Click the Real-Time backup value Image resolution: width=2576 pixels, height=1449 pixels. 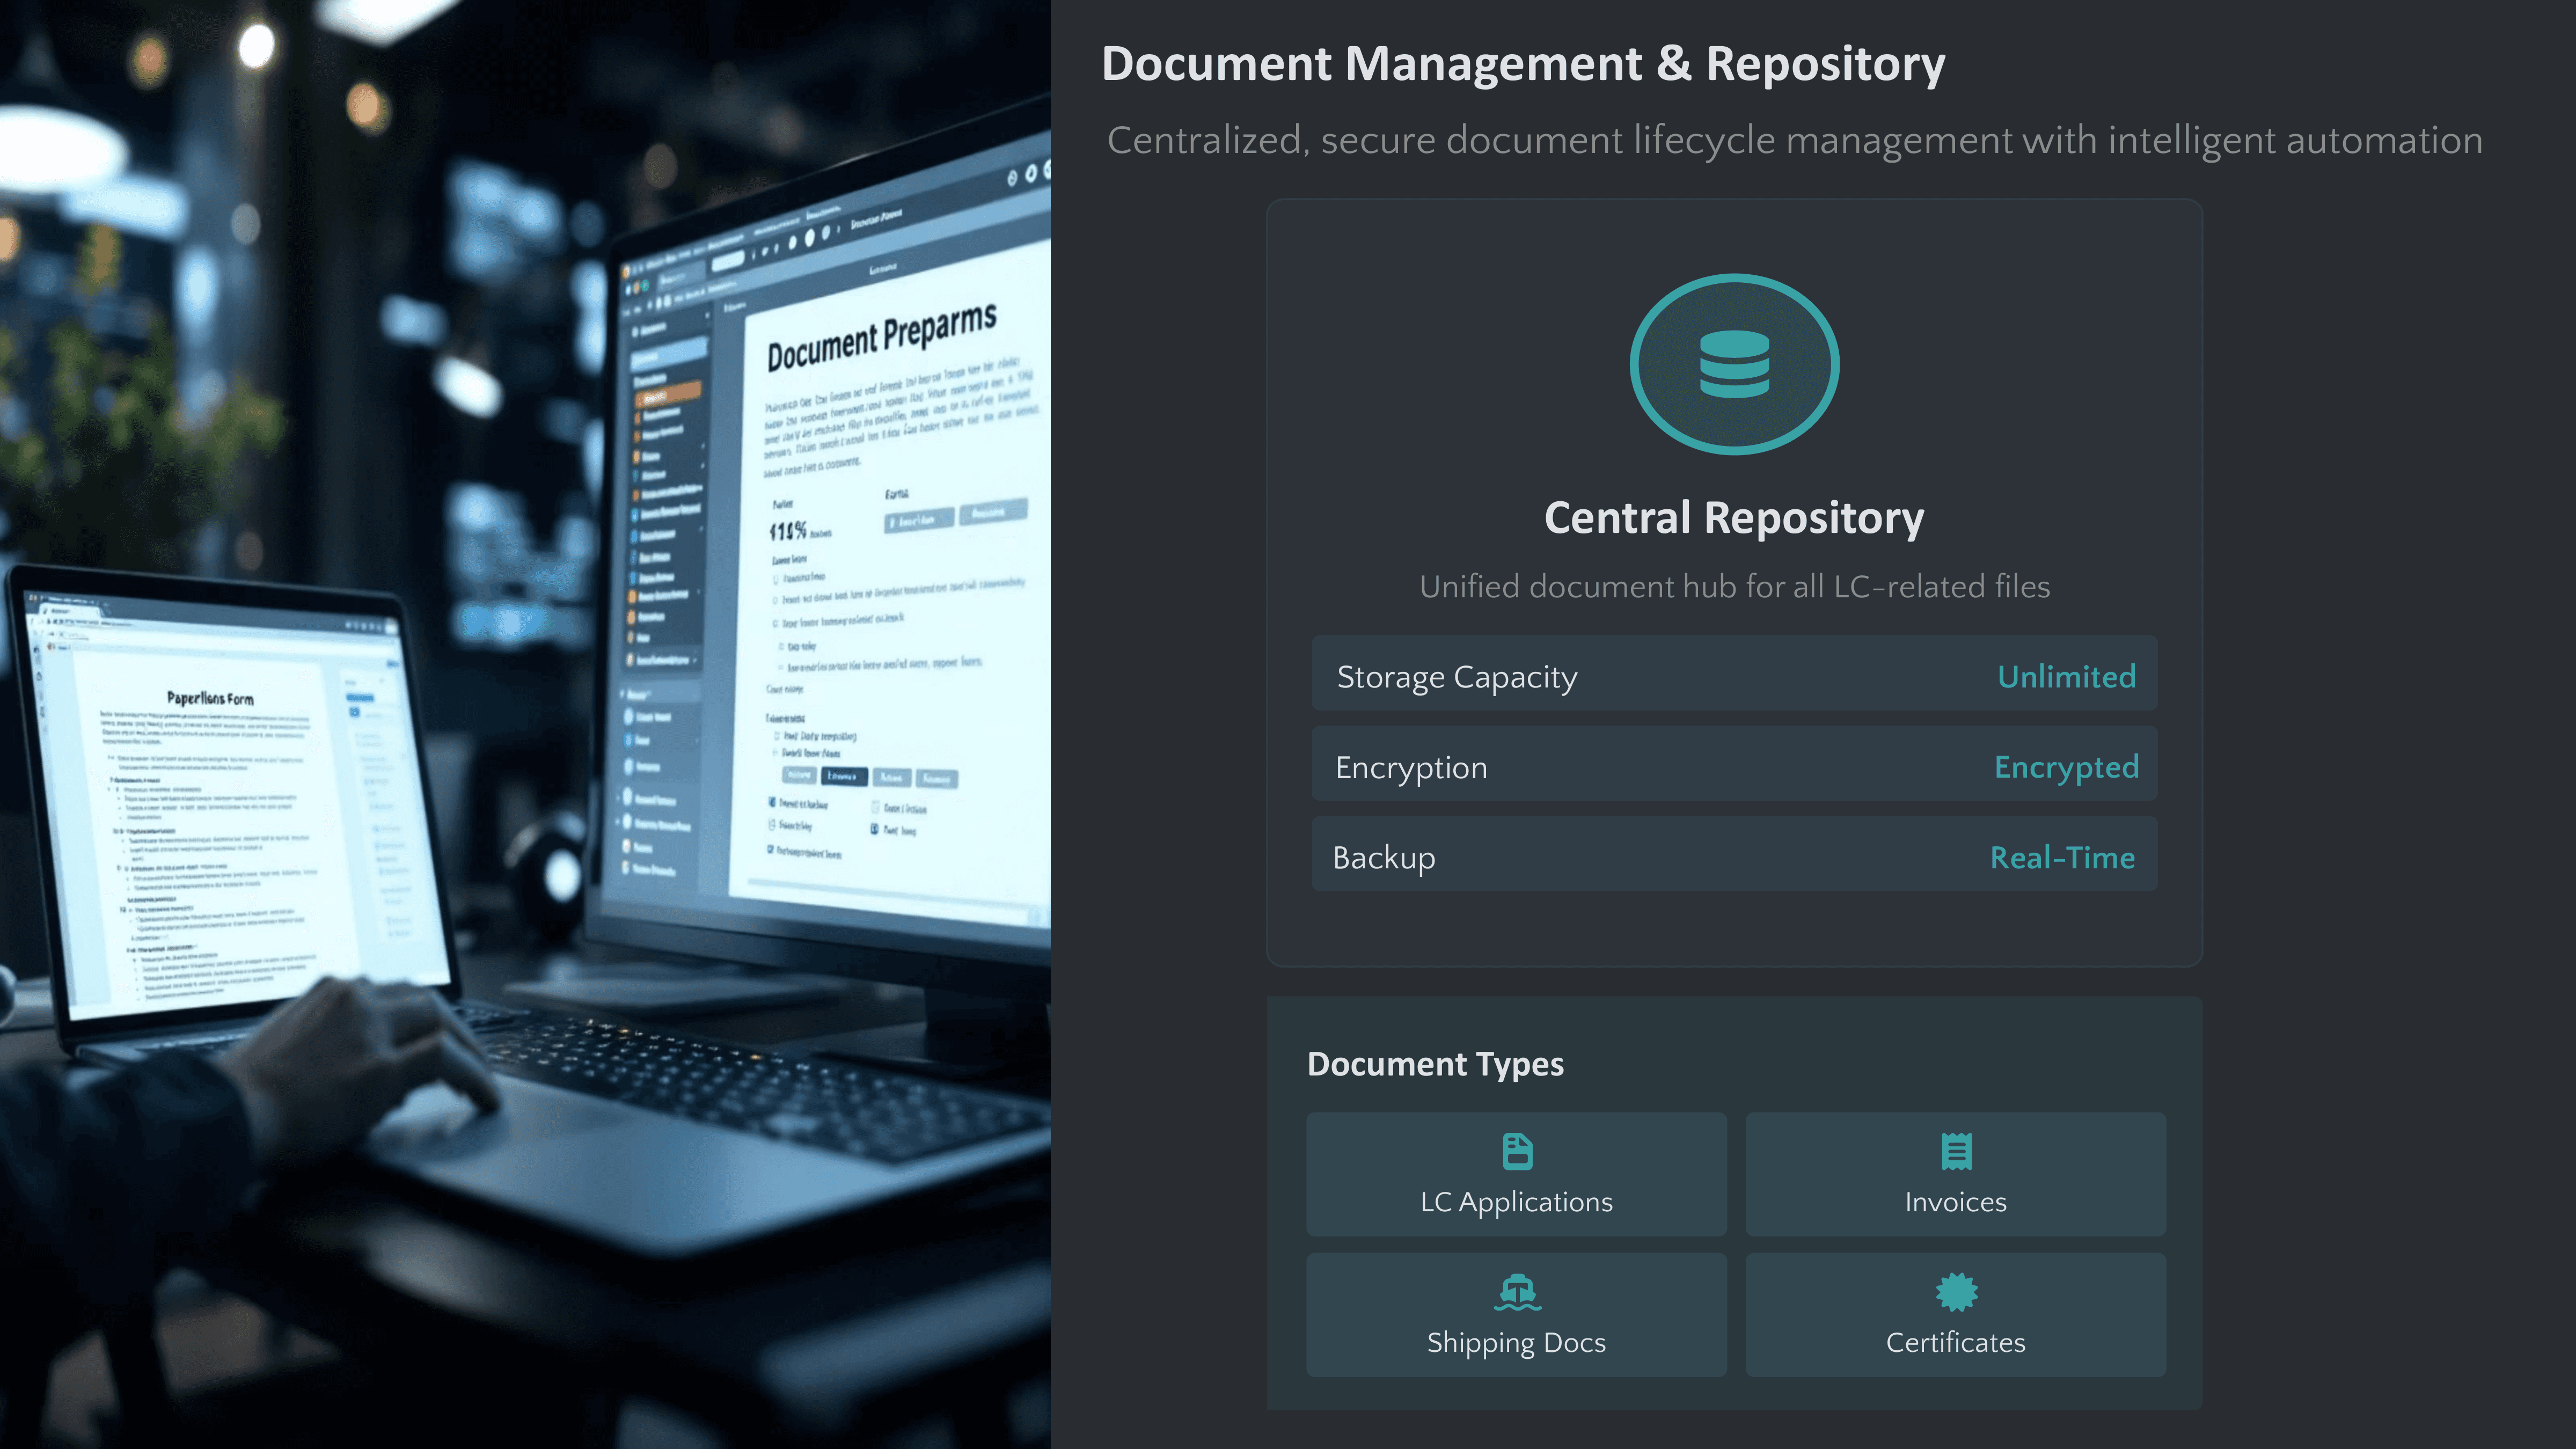pyautogui.click(x=2062, y=858)
